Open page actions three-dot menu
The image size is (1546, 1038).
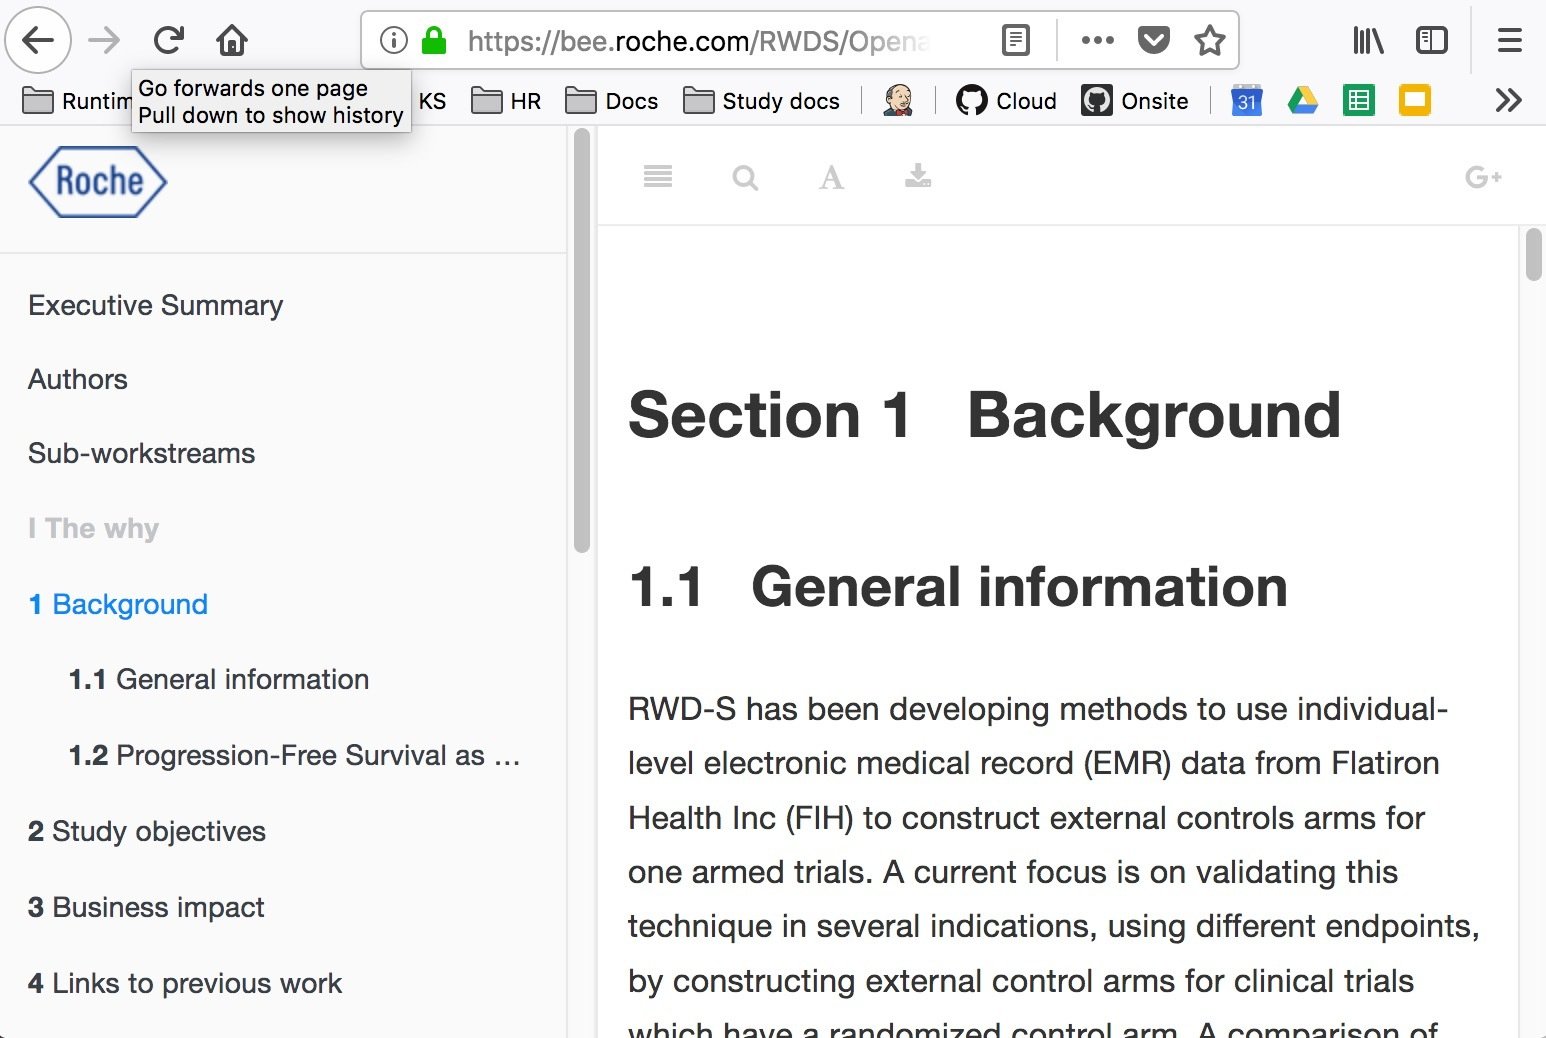click(x=1097, y=41)
